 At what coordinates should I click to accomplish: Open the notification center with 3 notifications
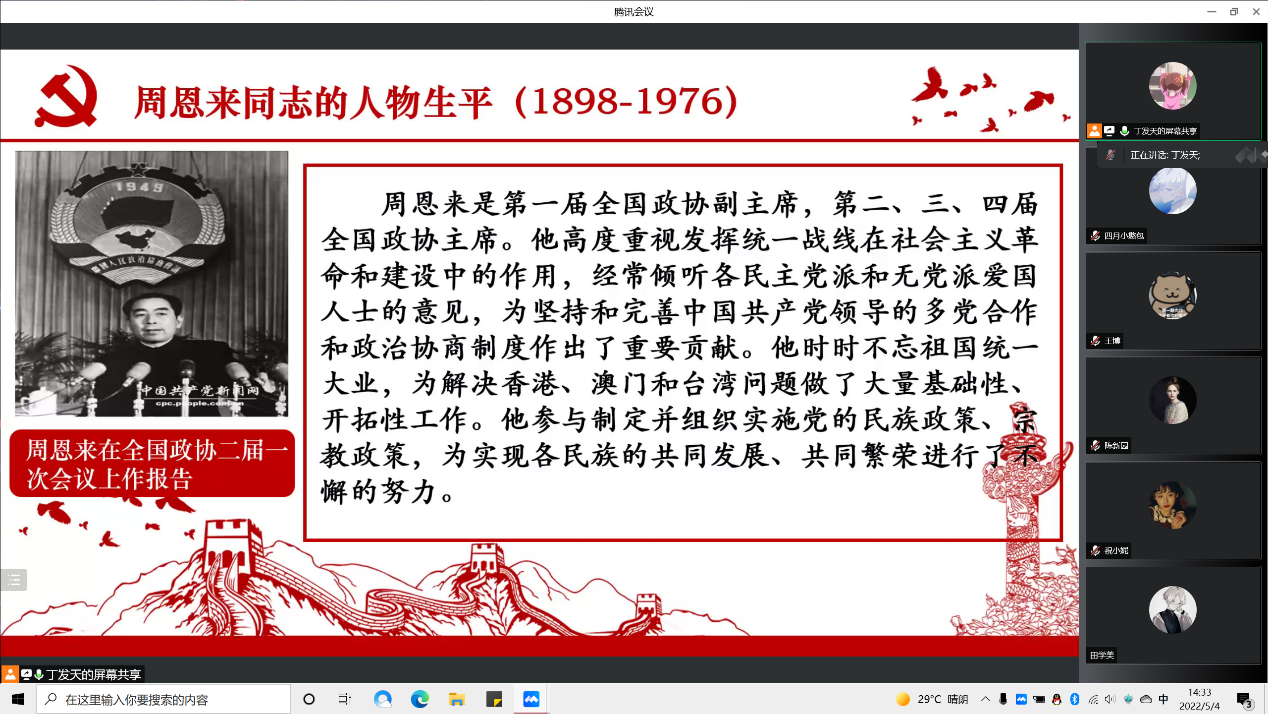click(x=1245, y=699)
